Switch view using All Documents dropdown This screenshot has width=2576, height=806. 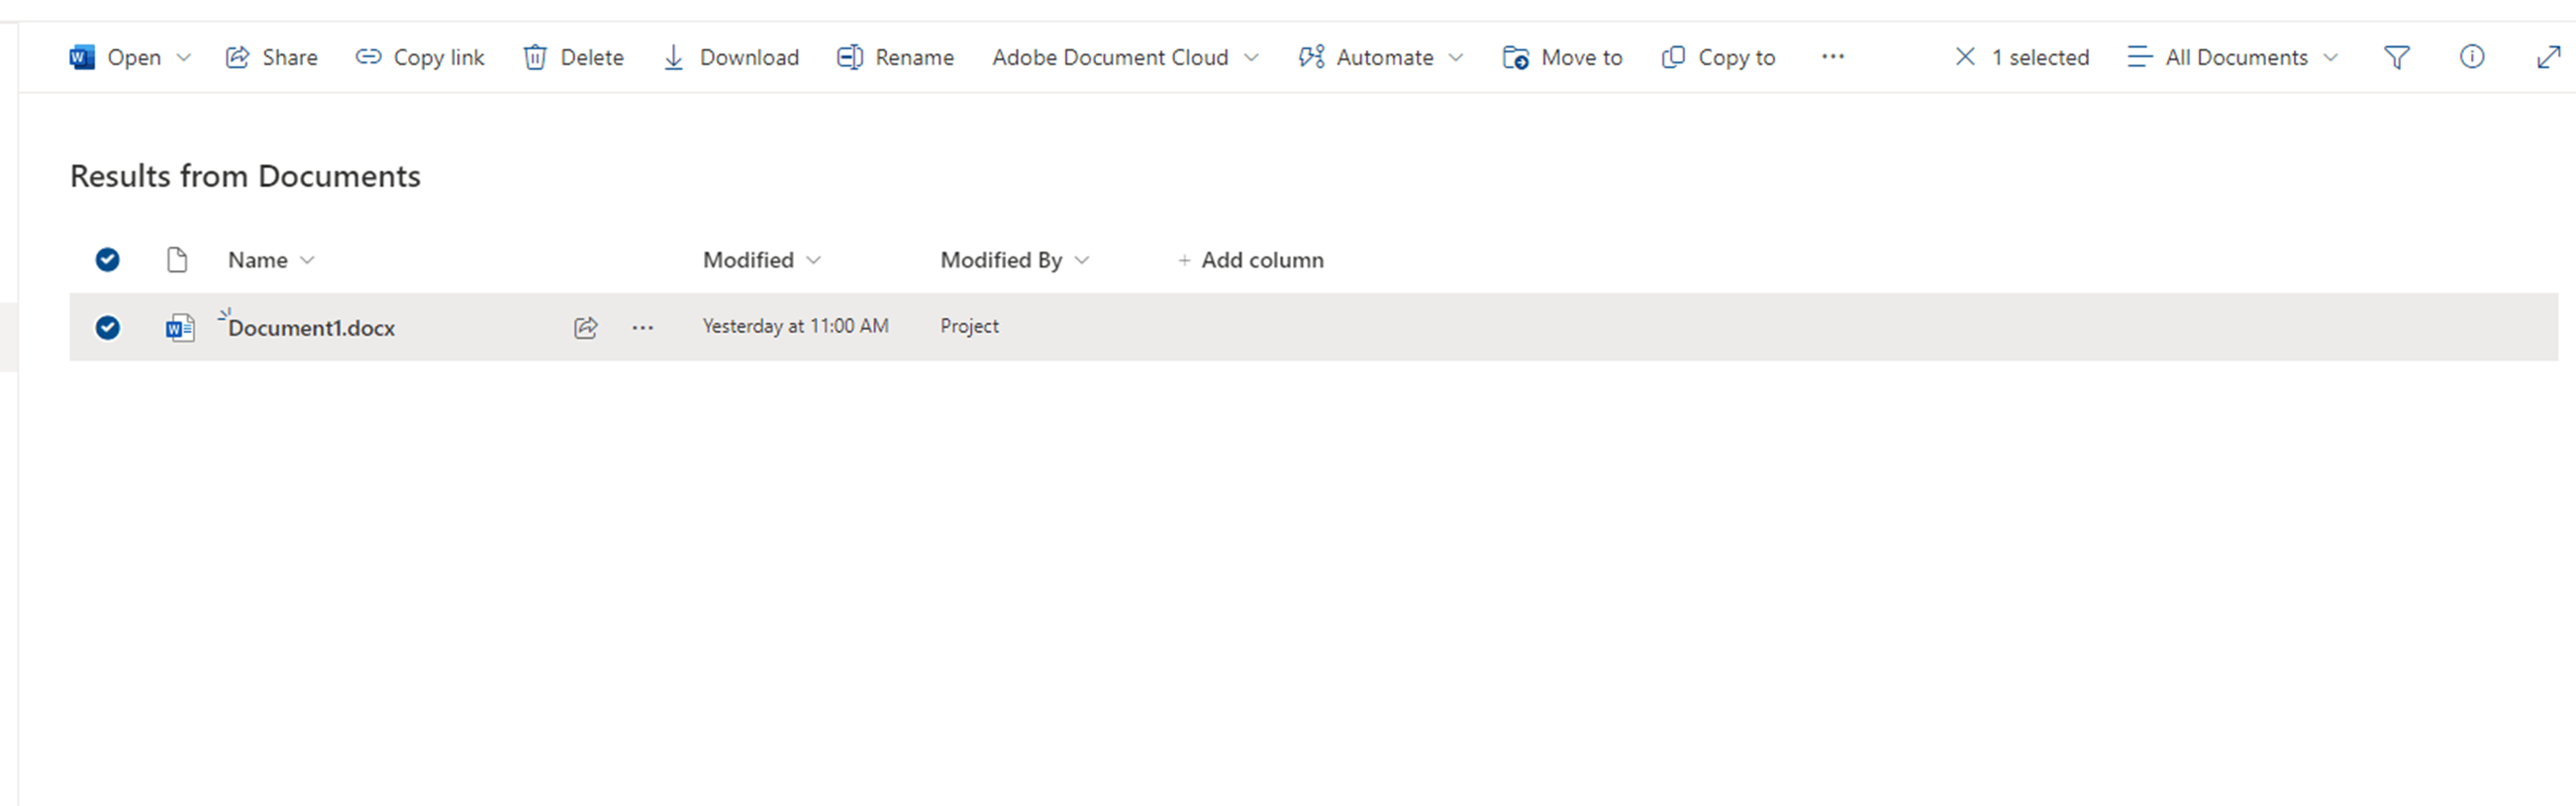(x=2232, y=58)
